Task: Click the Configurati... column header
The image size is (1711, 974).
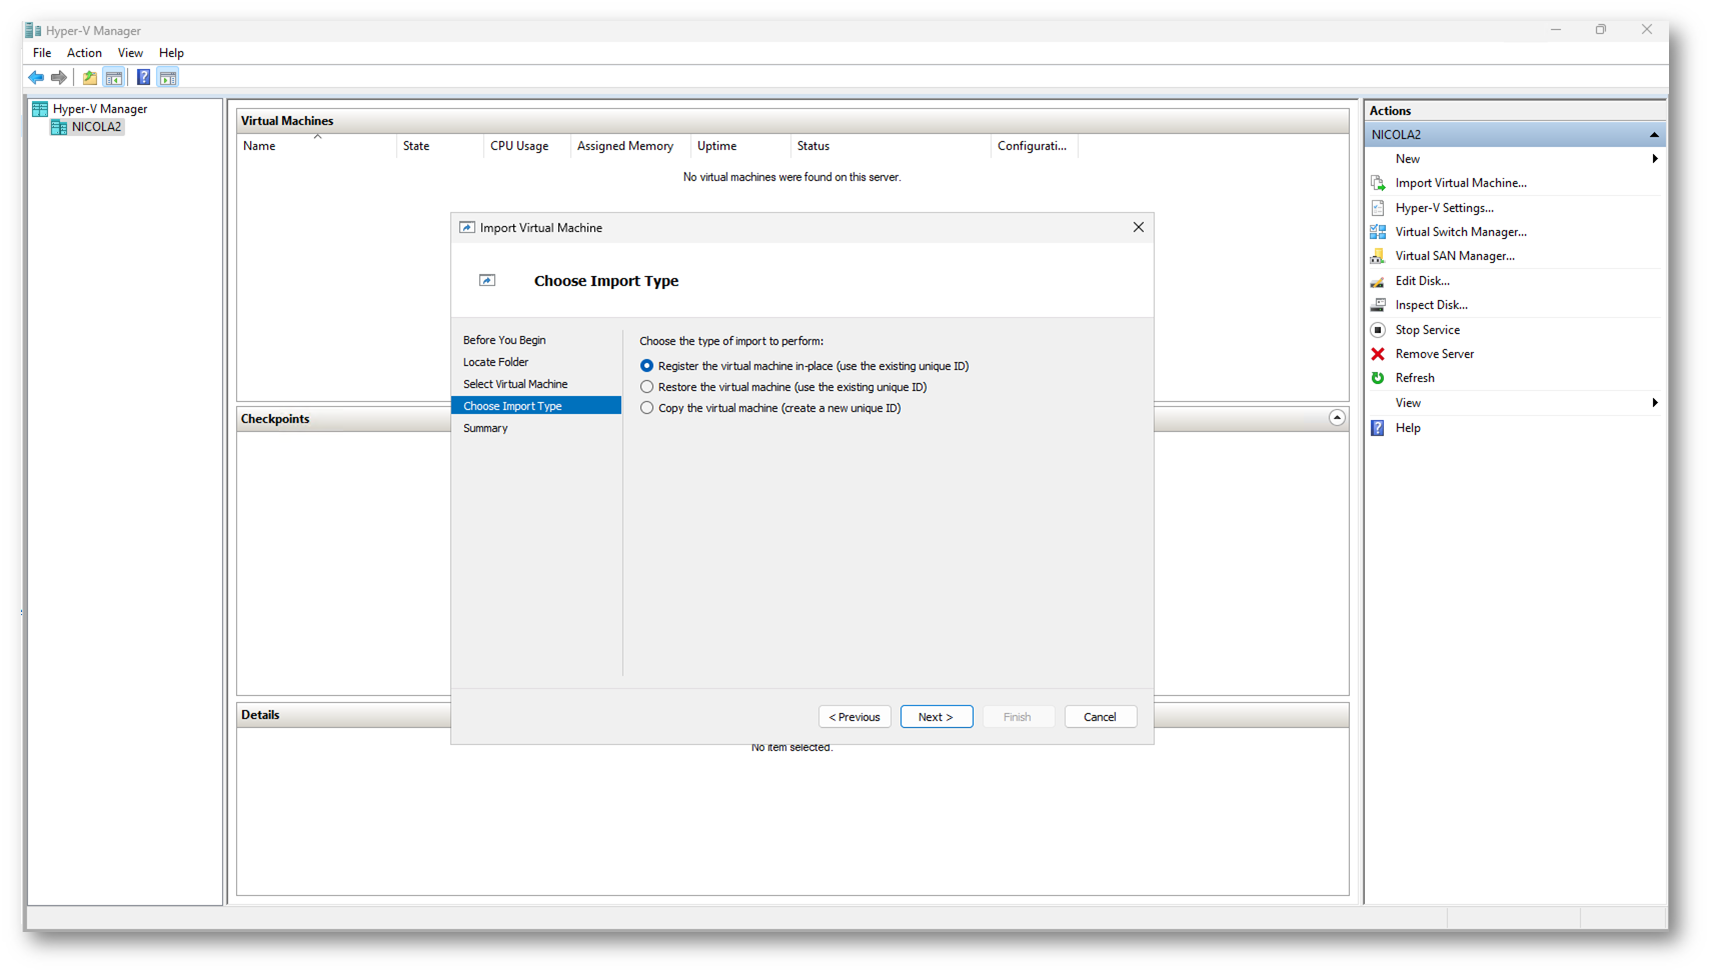Action: point(1034,146)
